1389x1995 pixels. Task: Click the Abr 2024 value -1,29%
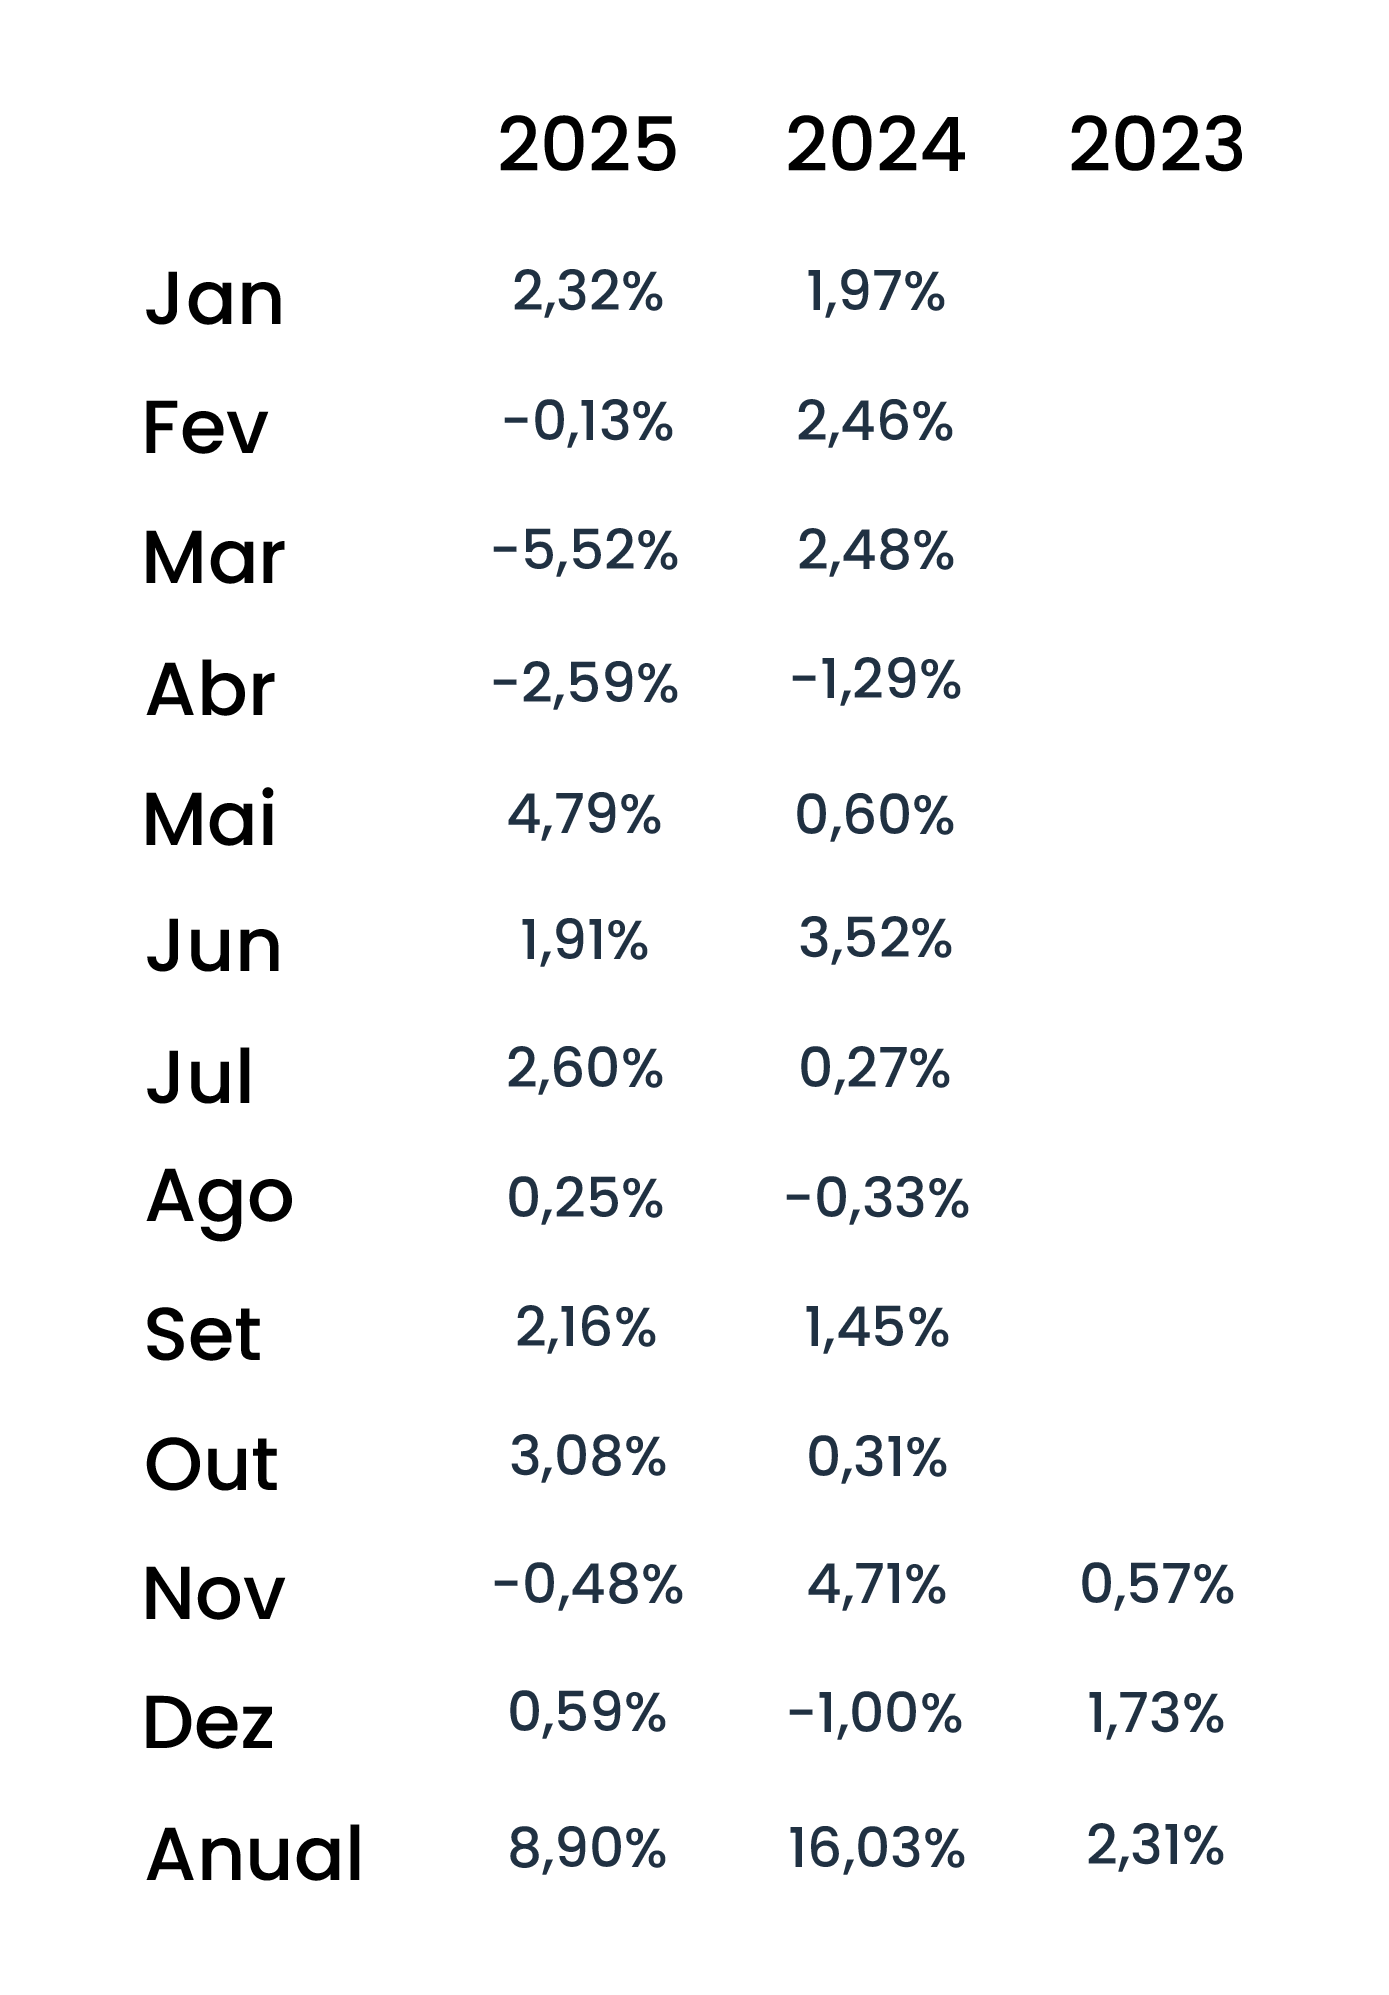coord(876,681)
